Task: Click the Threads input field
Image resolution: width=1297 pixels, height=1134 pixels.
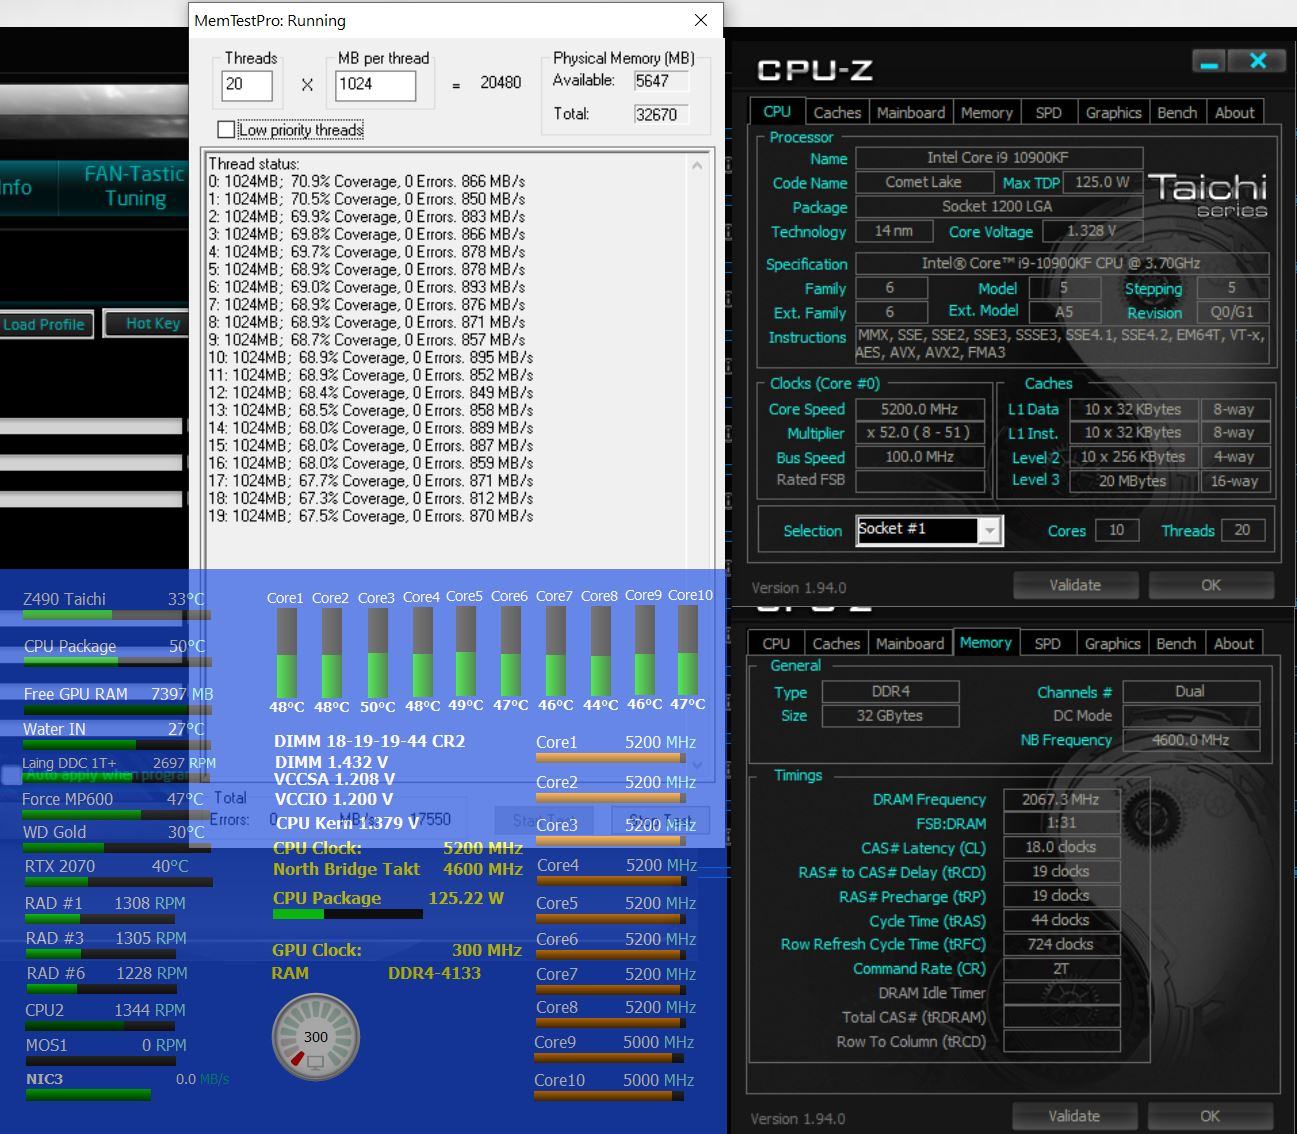Action: click(x=246, y=84)
